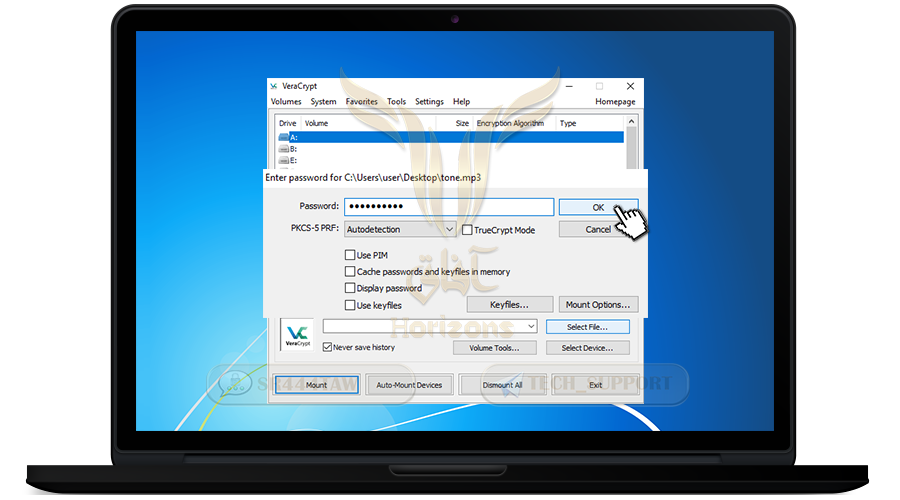Open the System menu

(x=323, y=102)
